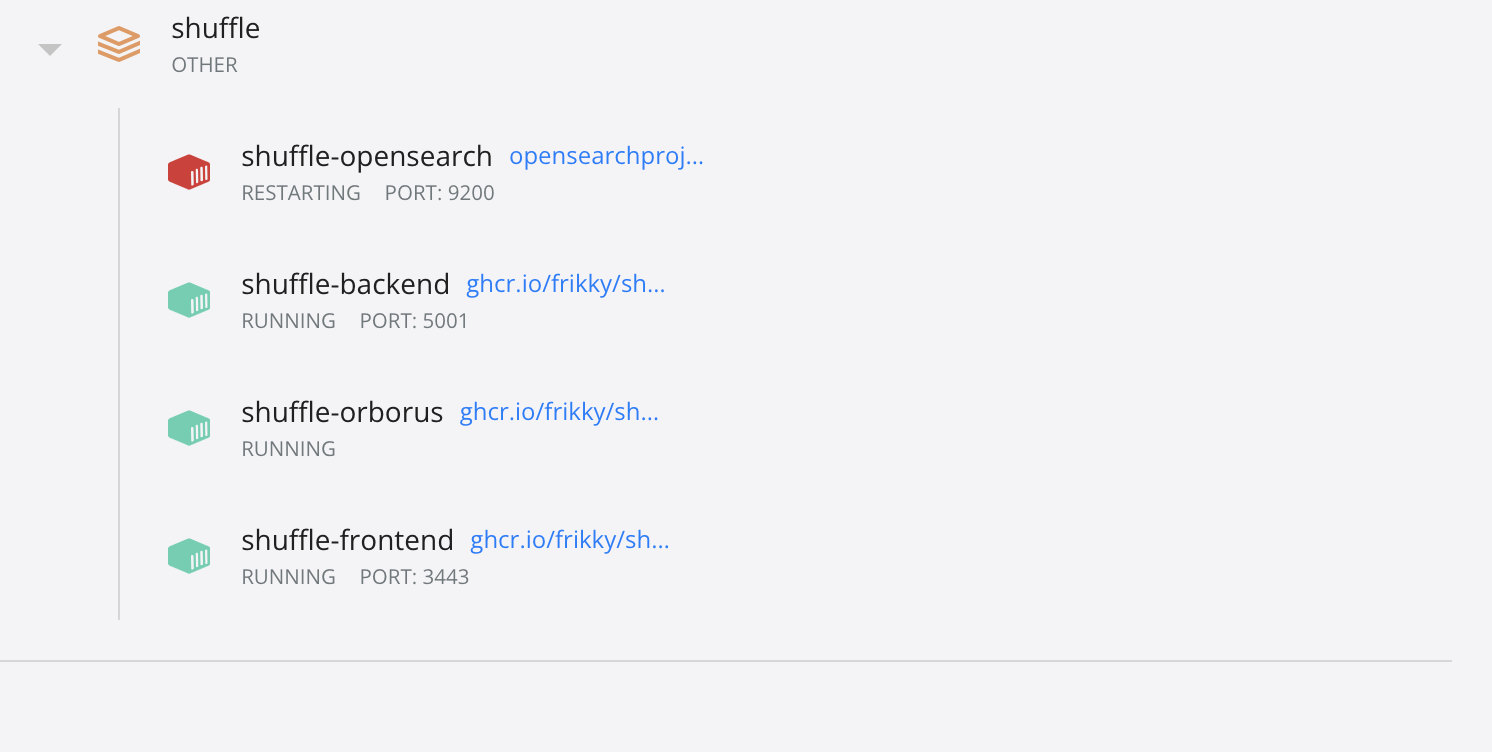Viewport: 1492px width, 752px height.
Task: Click the shuffle stack name label
Action: click(x=216, y=28)
